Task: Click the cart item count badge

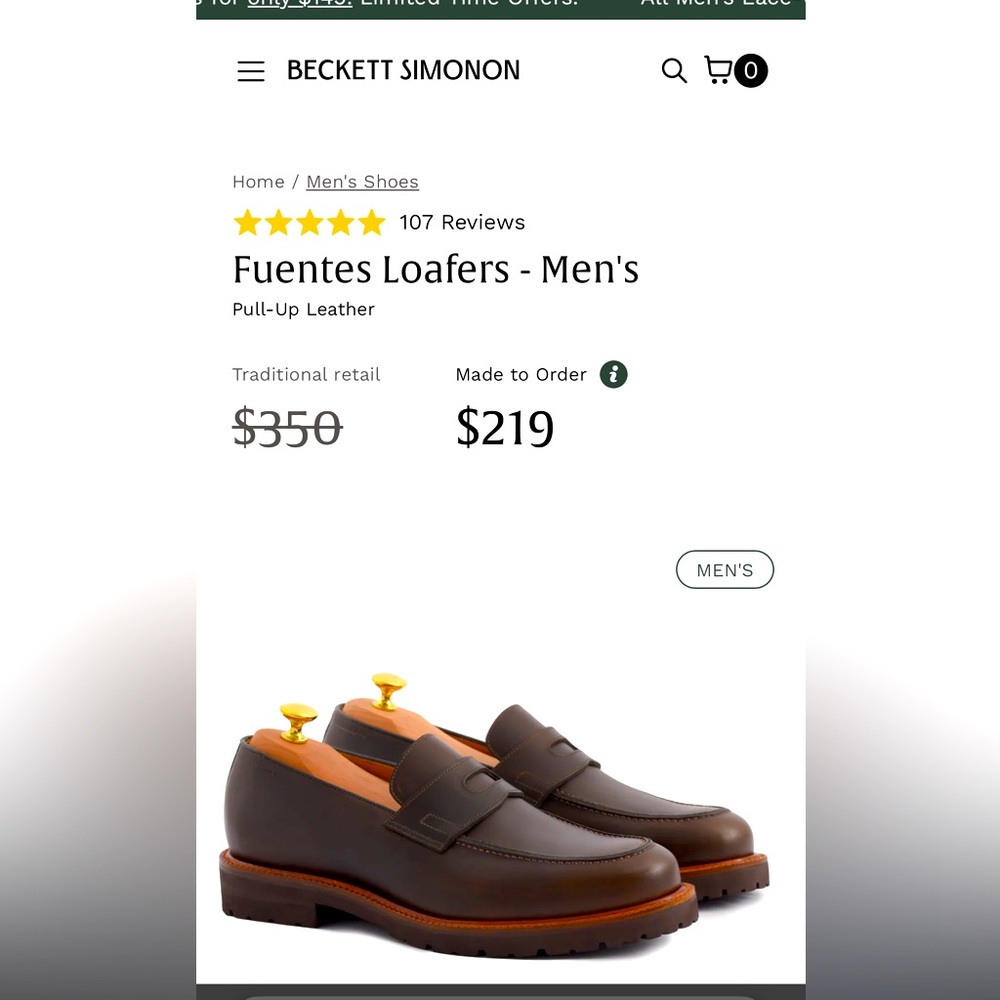Action: click(751, 71)
